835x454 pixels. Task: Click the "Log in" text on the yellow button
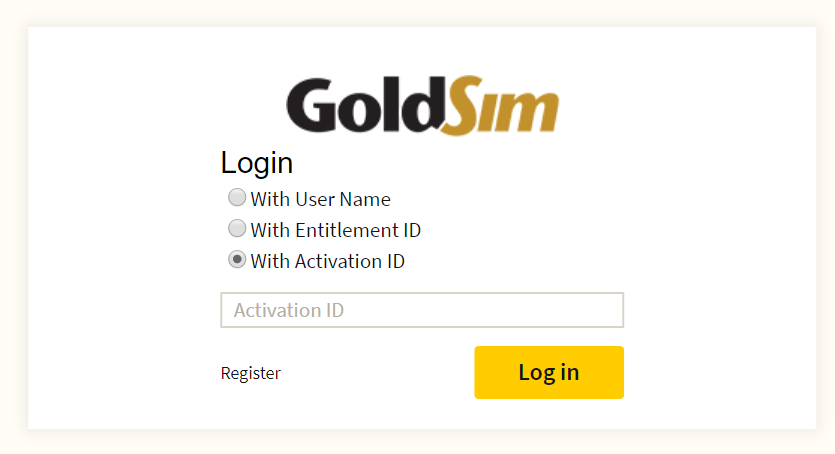[x=549, y=373]
